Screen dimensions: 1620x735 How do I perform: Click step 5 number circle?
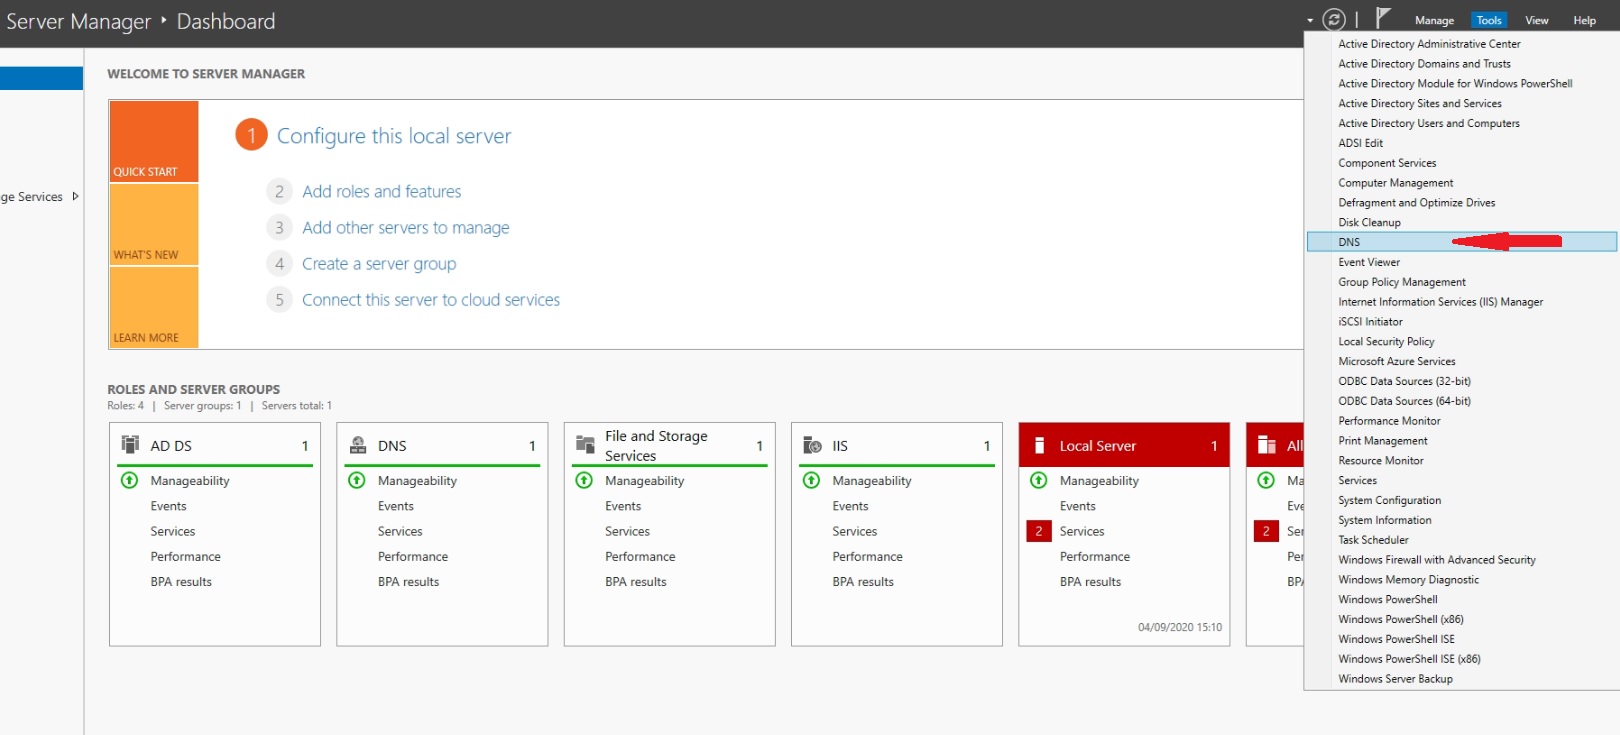click(x=279, y=299)
